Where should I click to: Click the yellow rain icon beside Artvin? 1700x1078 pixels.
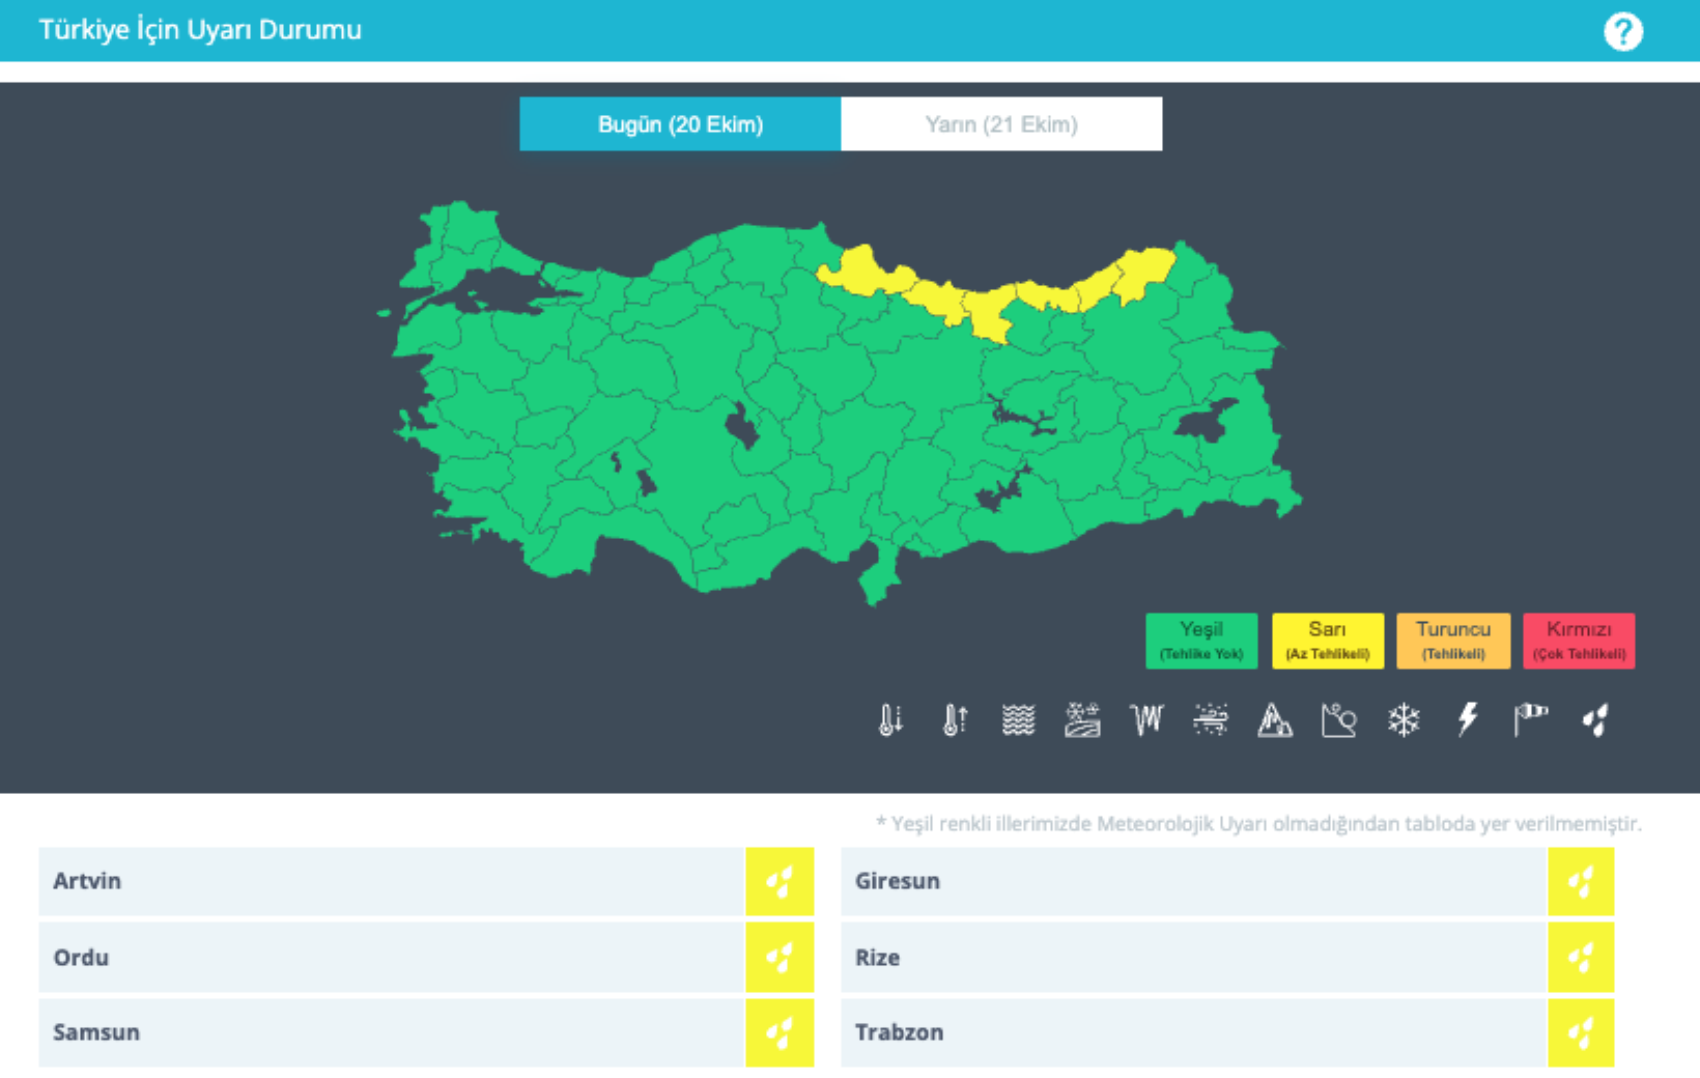point(779,882)
